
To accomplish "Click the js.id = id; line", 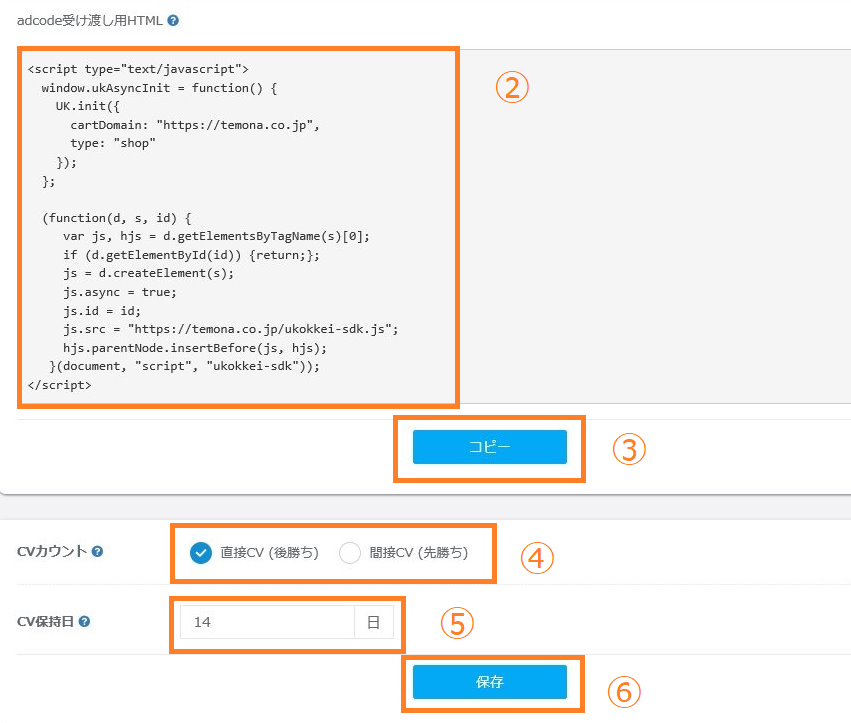I will pos(102,310).
